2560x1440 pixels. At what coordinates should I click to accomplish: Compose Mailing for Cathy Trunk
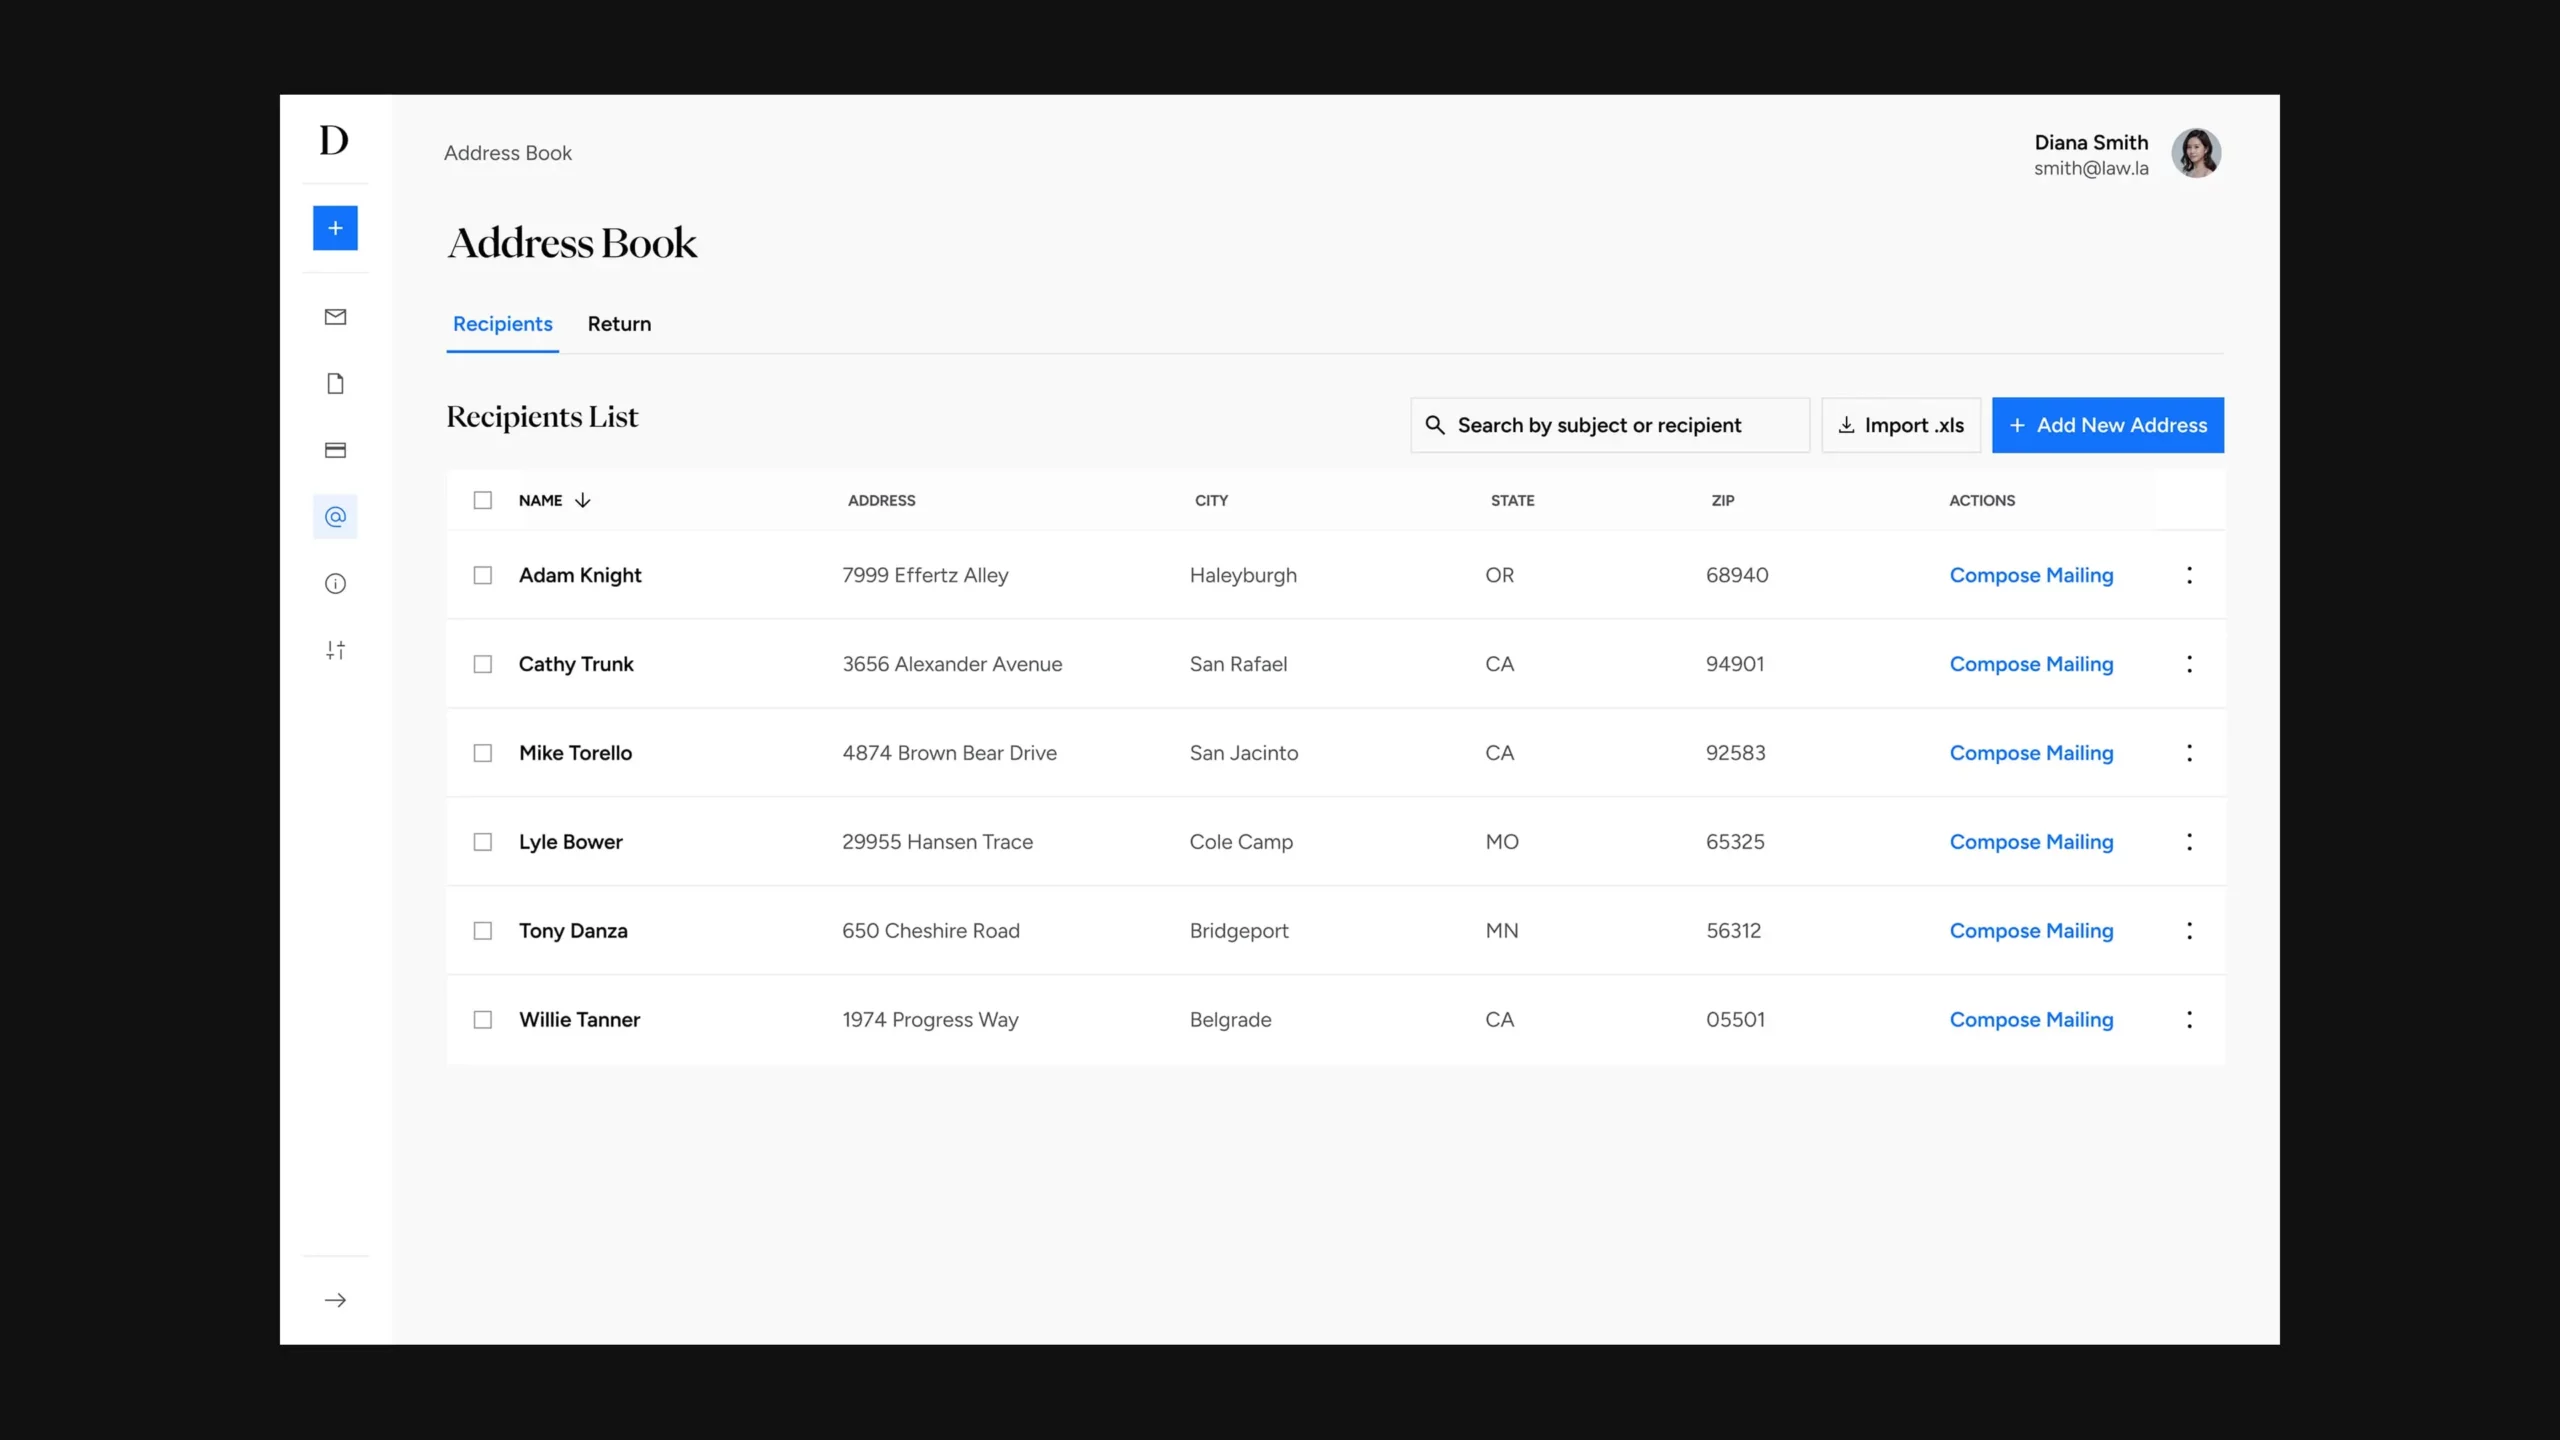click(x=2031, y=664)
